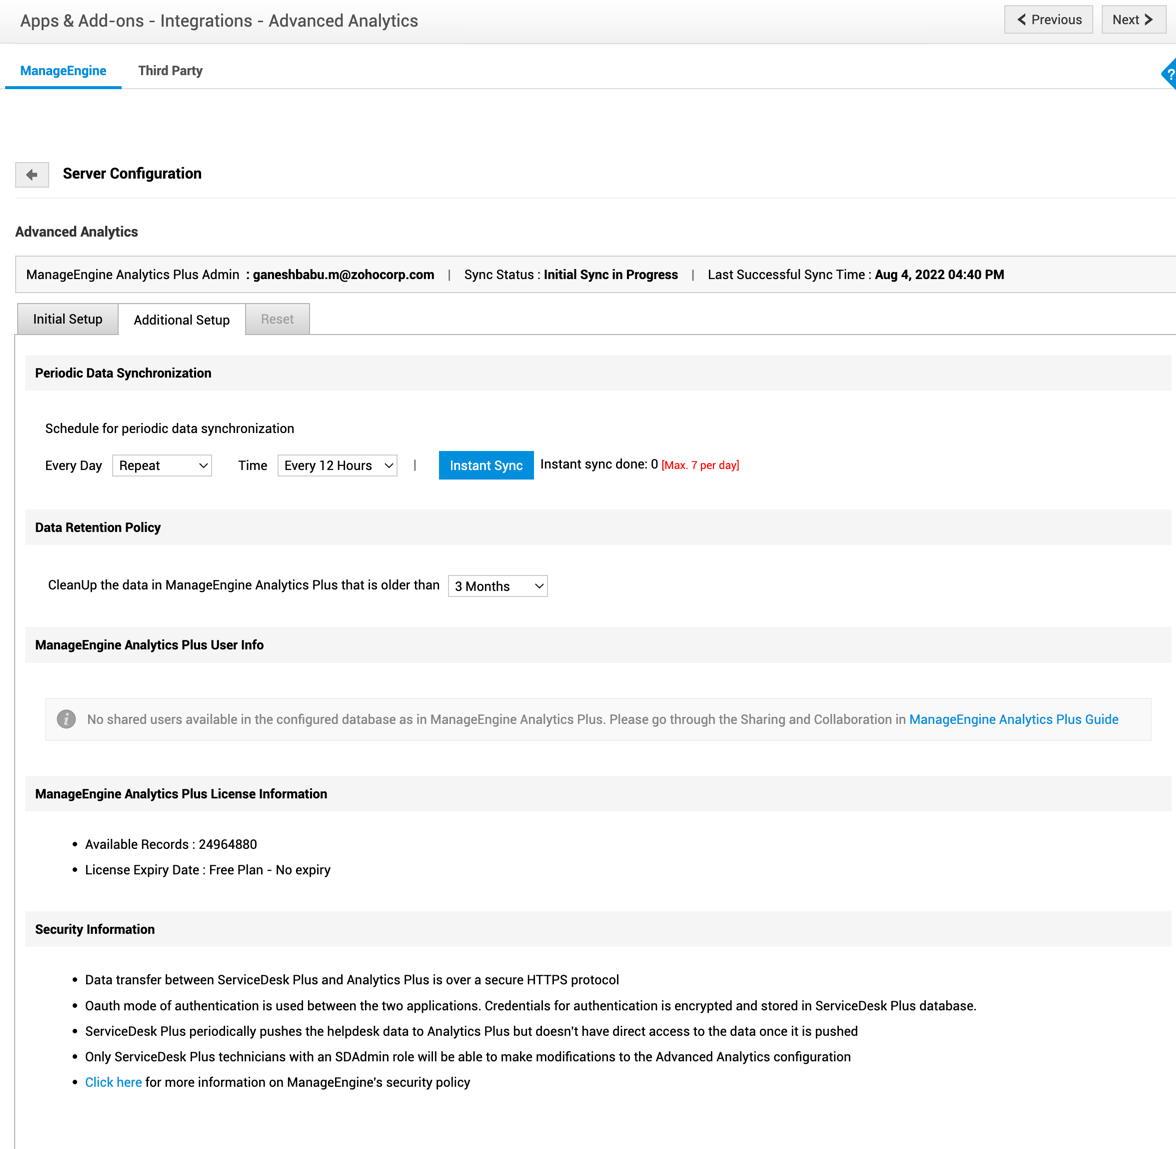Open the ManageEngine Analytics Plus Guide link
Viewport: 1176px width, 1149px height.
[1013, 719]
